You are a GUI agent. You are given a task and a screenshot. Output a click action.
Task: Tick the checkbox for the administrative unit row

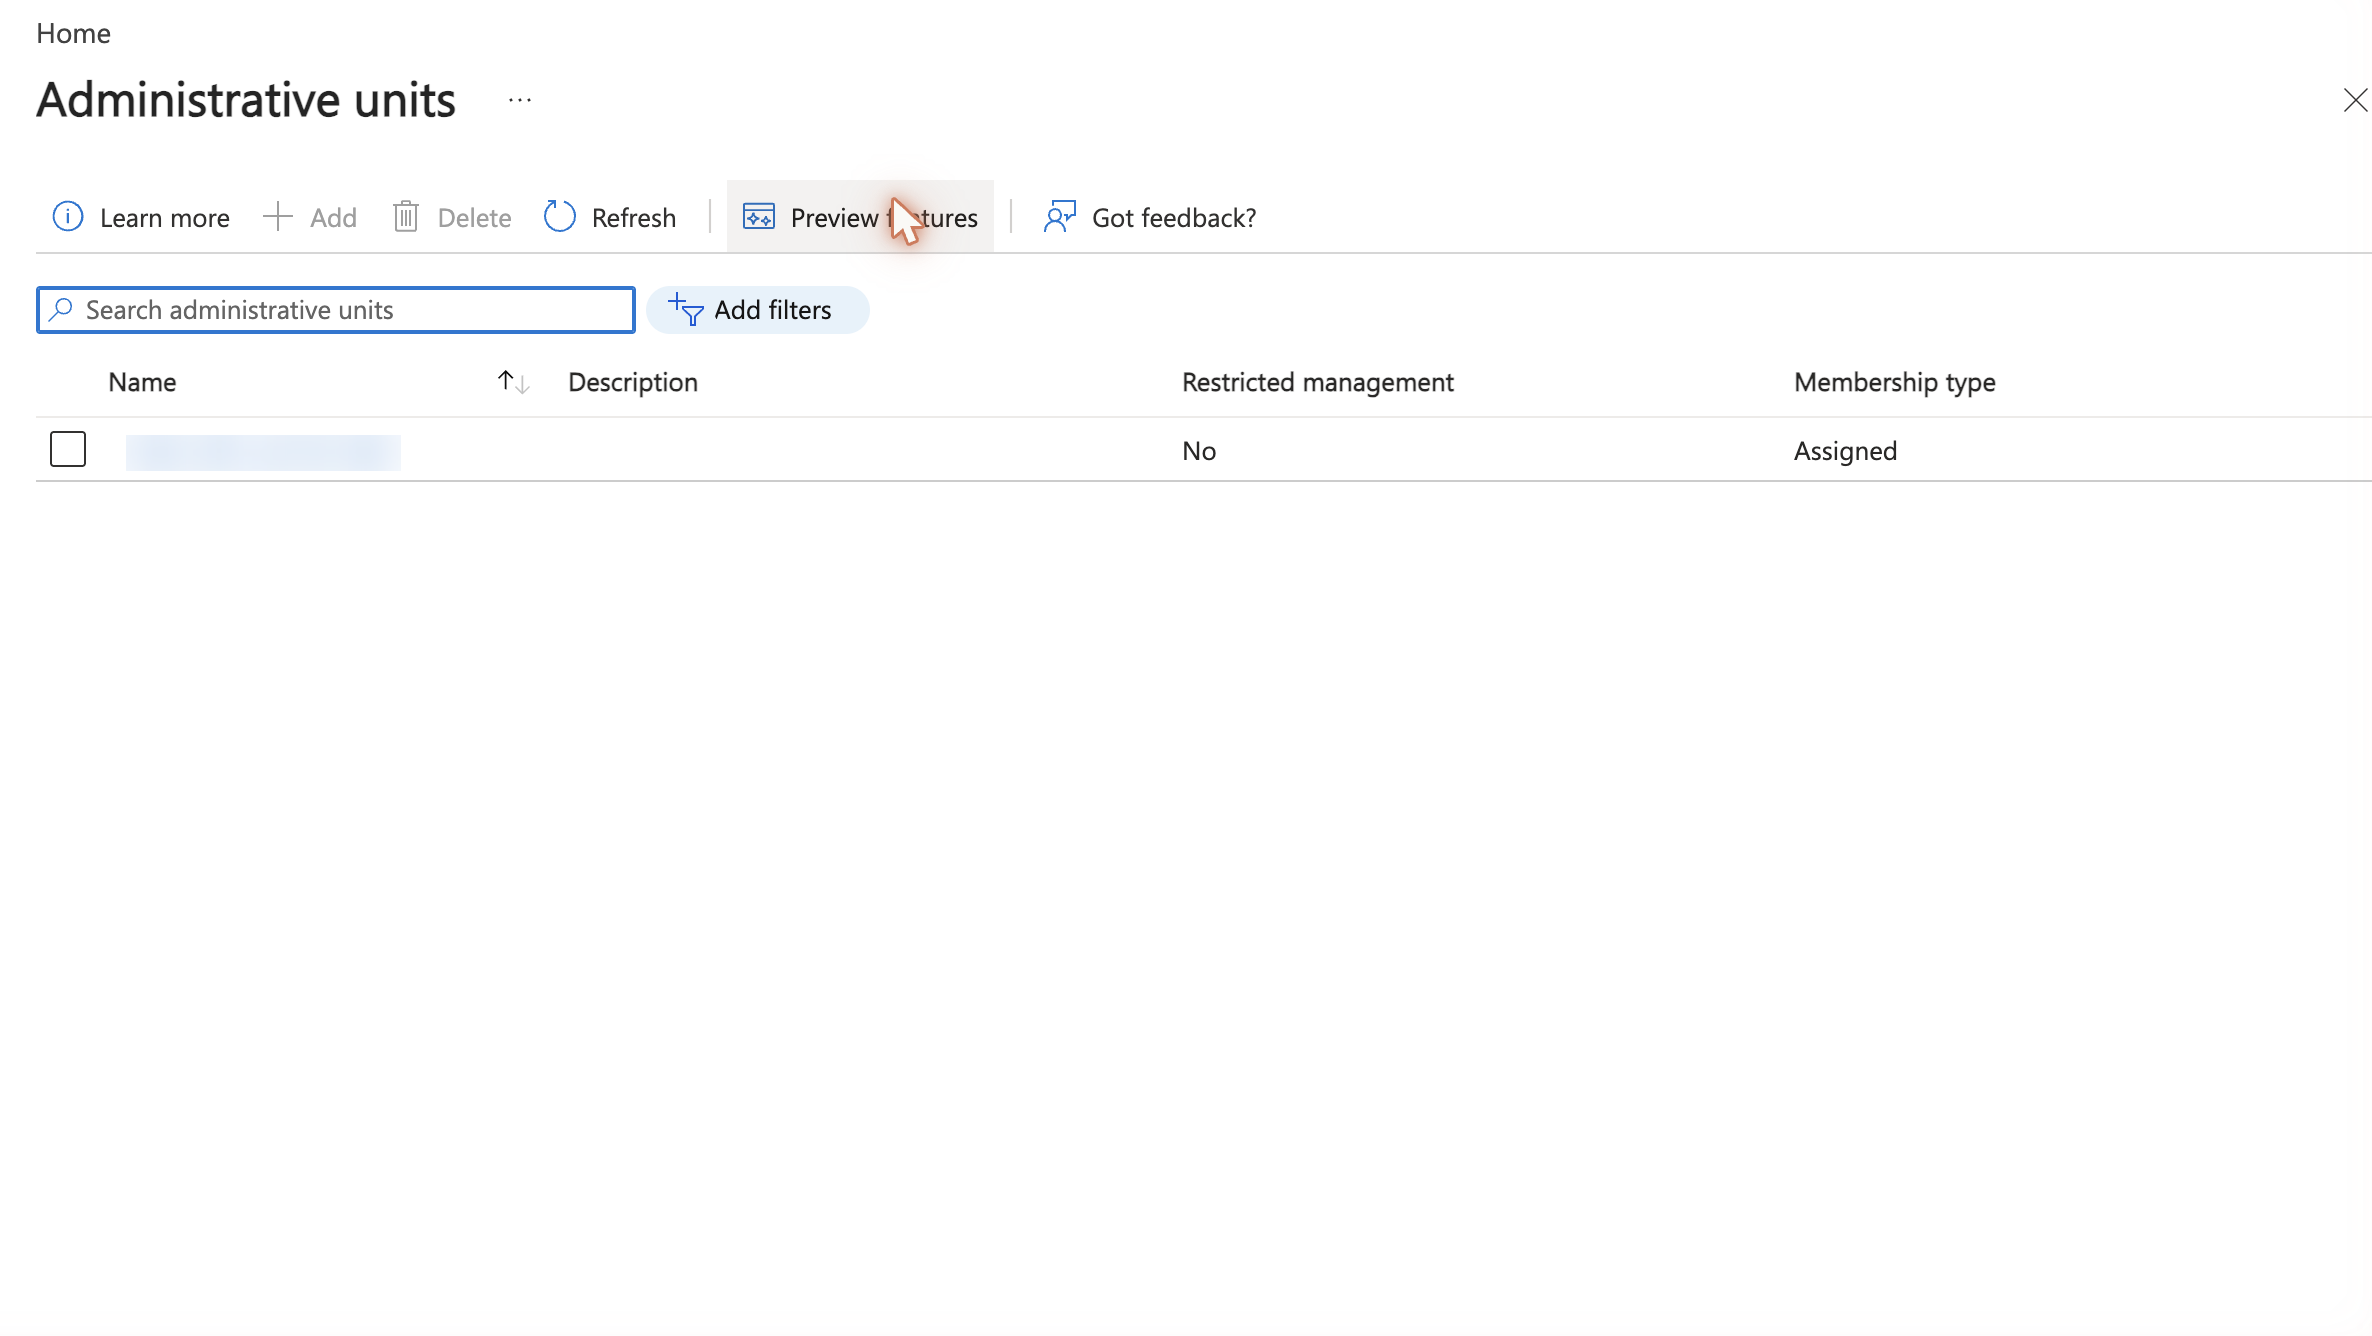pos(68,449)
